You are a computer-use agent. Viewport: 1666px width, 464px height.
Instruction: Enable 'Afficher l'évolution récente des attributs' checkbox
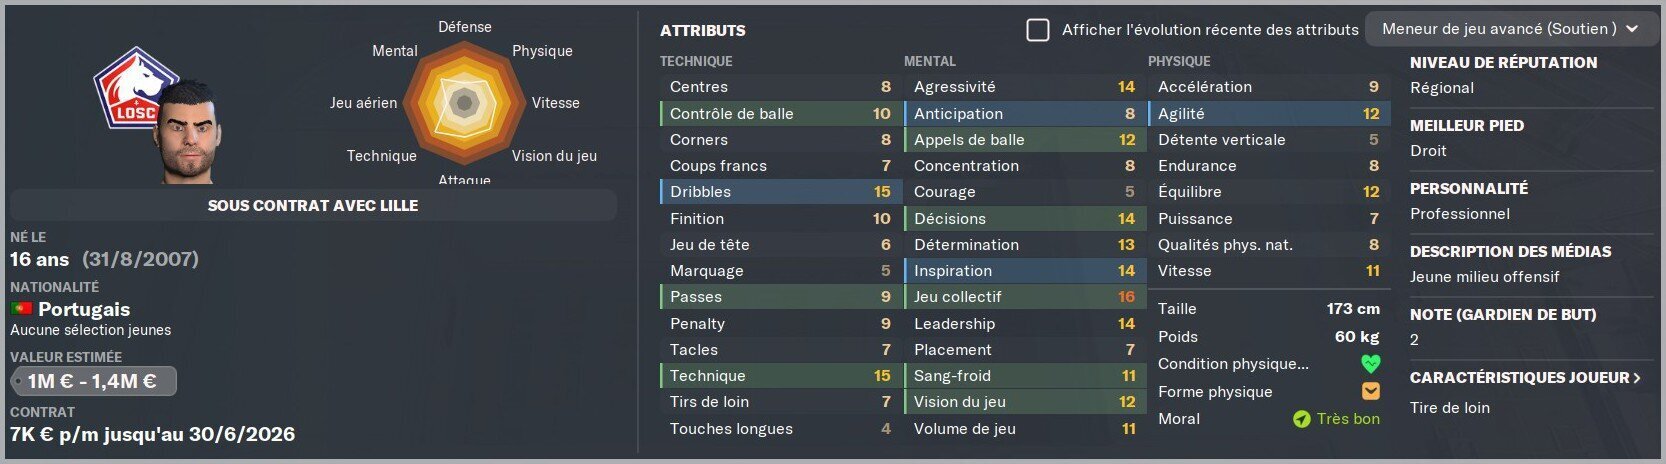pos(1038,30)
